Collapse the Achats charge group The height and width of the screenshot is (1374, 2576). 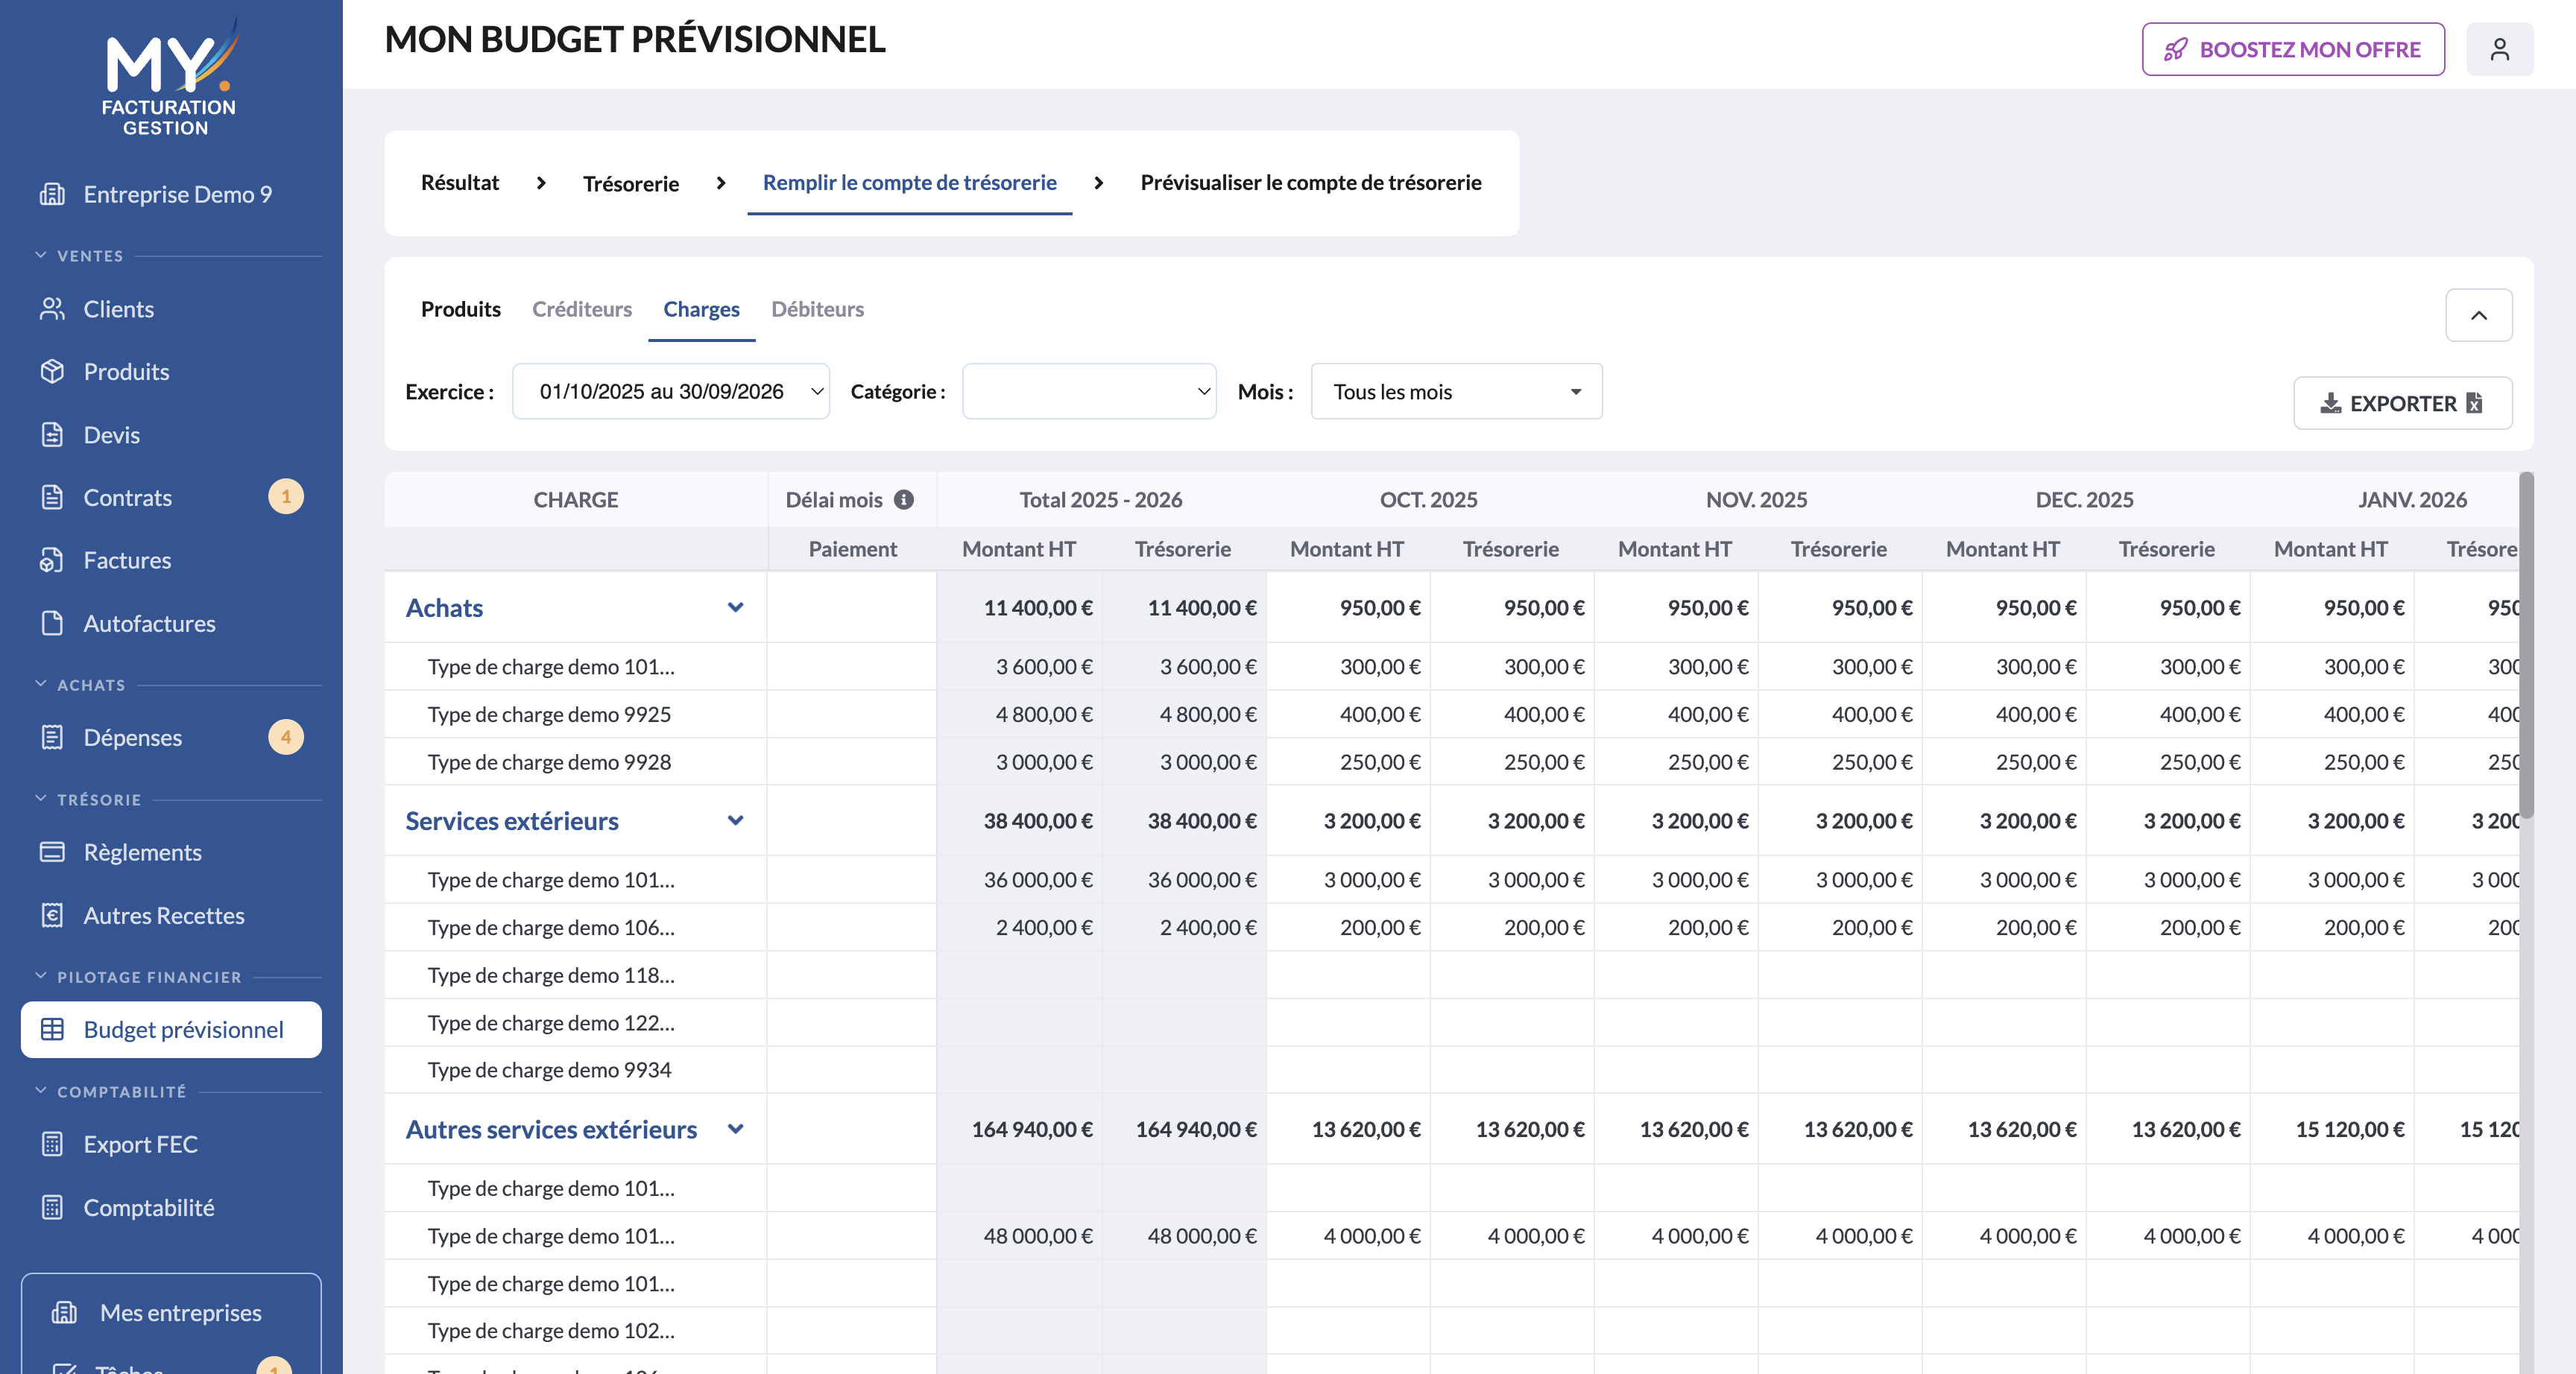tap(735, 607)
